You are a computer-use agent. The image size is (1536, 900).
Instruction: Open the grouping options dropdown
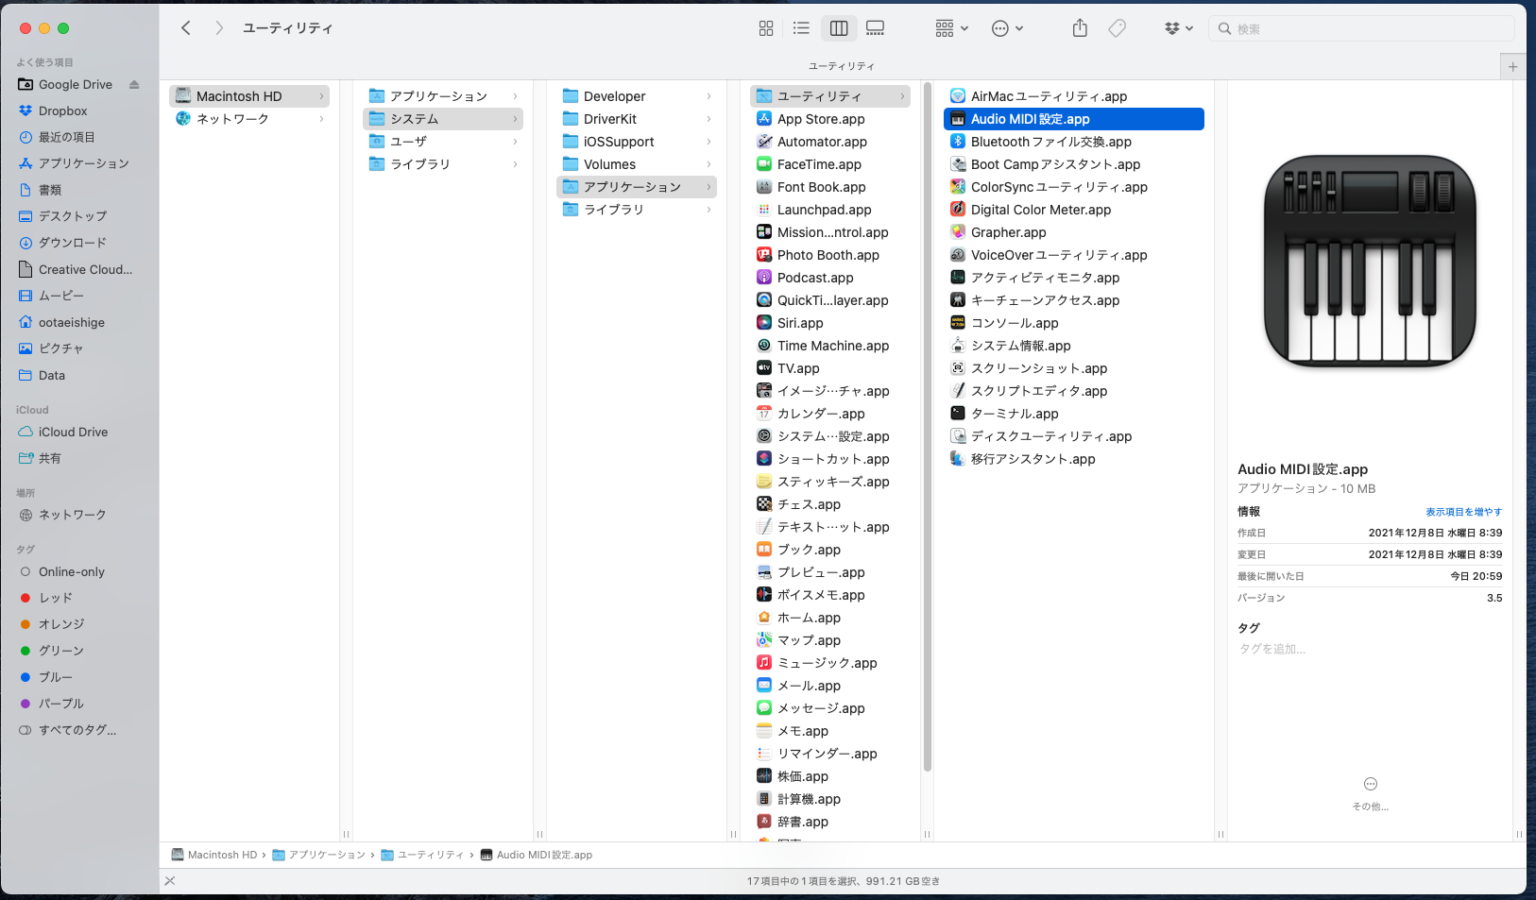(948, 28)
